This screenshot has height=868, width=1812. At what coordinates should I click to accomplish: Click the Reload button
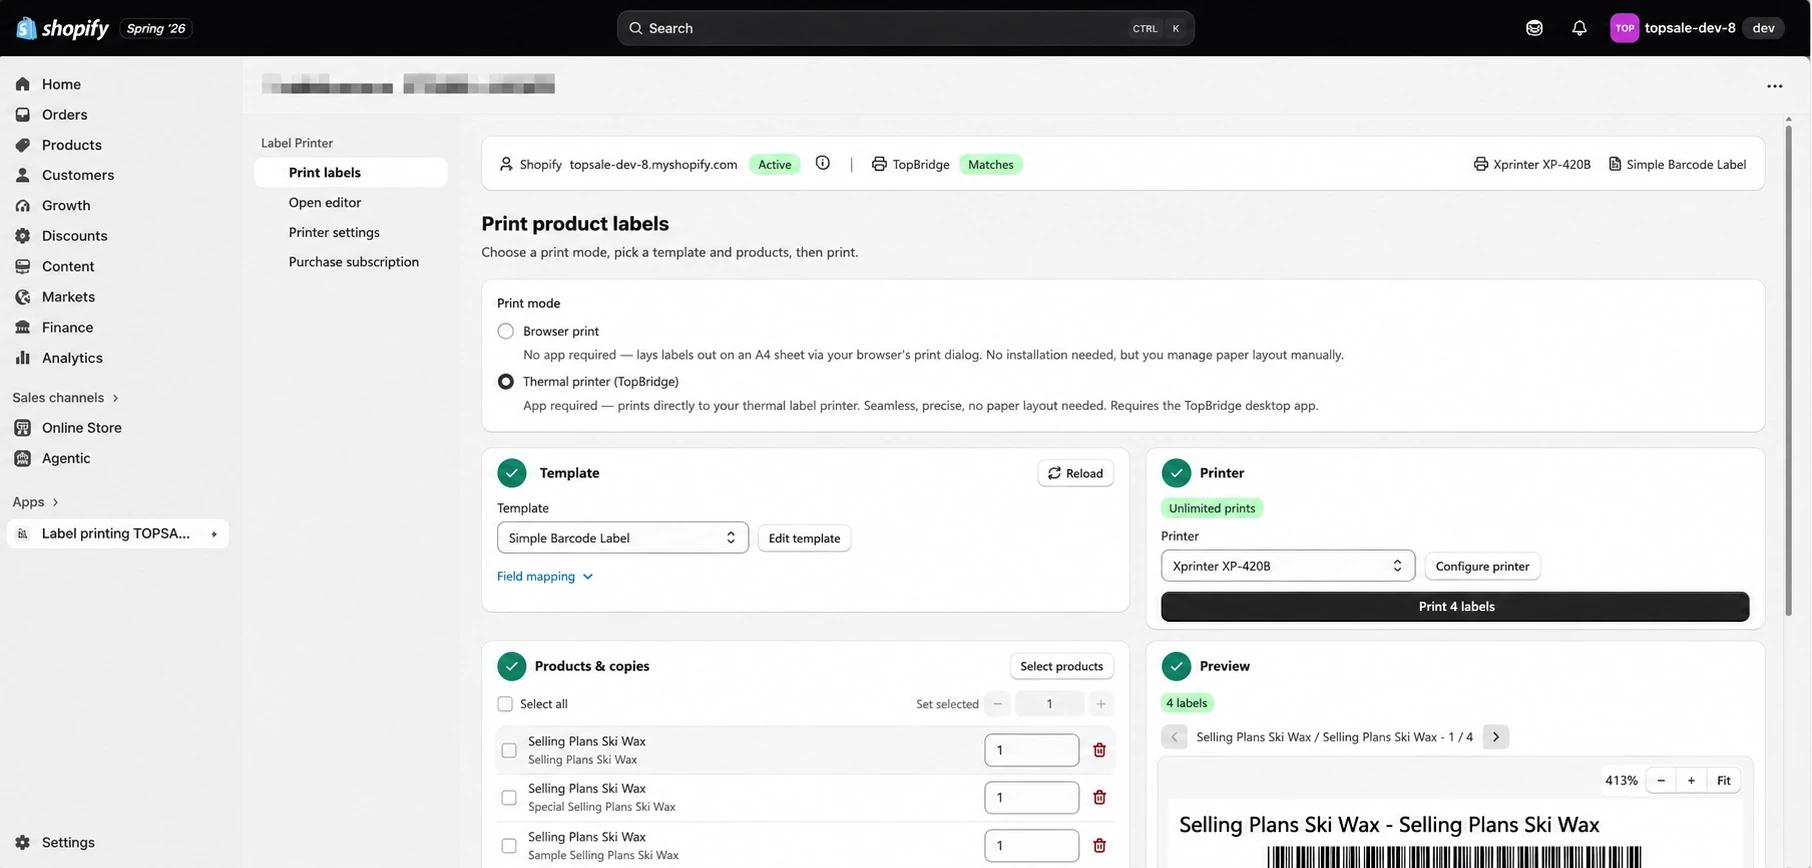[x=1075, y=473]
